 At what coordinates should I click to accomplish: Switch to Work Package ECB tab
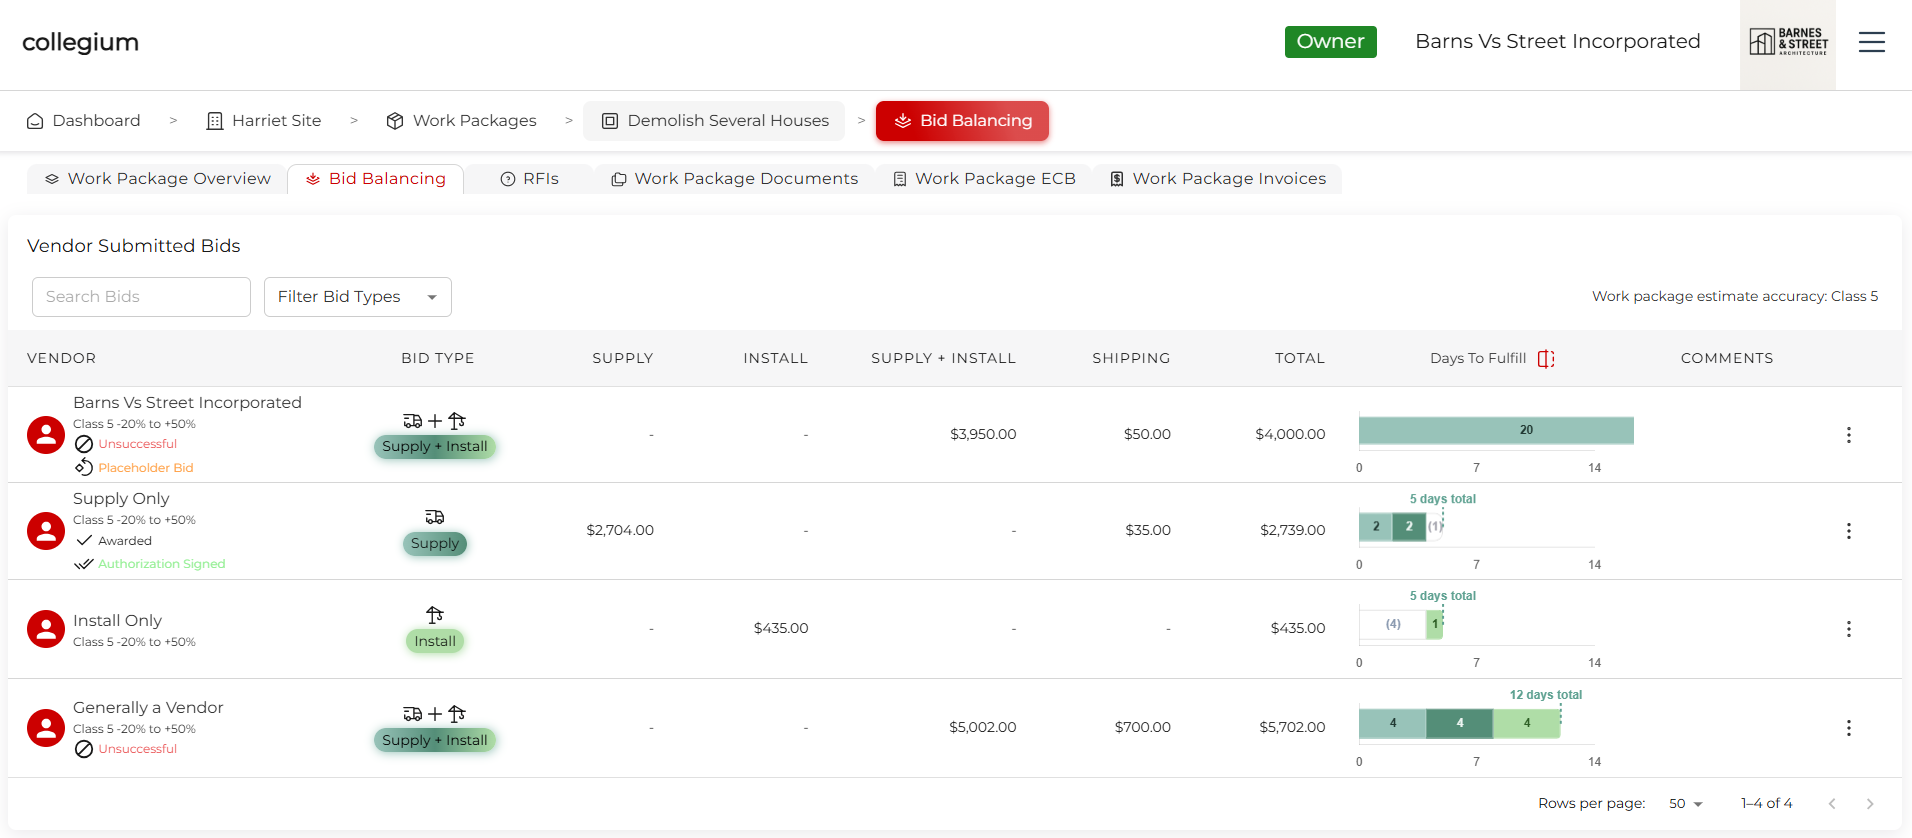pyautogui.click(x=984, y=179)
